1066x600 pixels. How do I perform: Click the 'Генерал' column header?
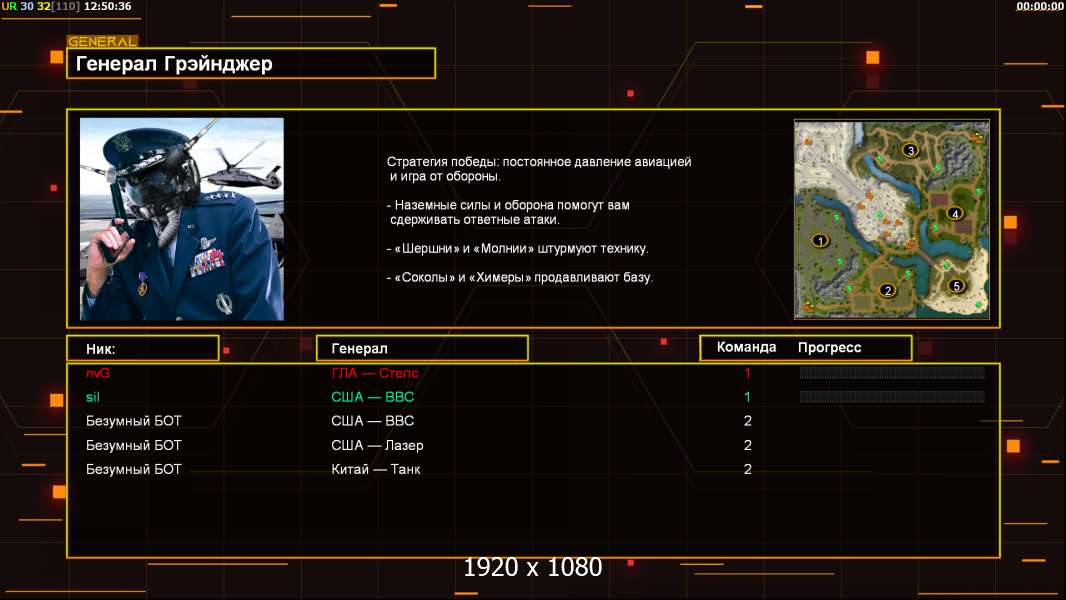pos(422,349)
